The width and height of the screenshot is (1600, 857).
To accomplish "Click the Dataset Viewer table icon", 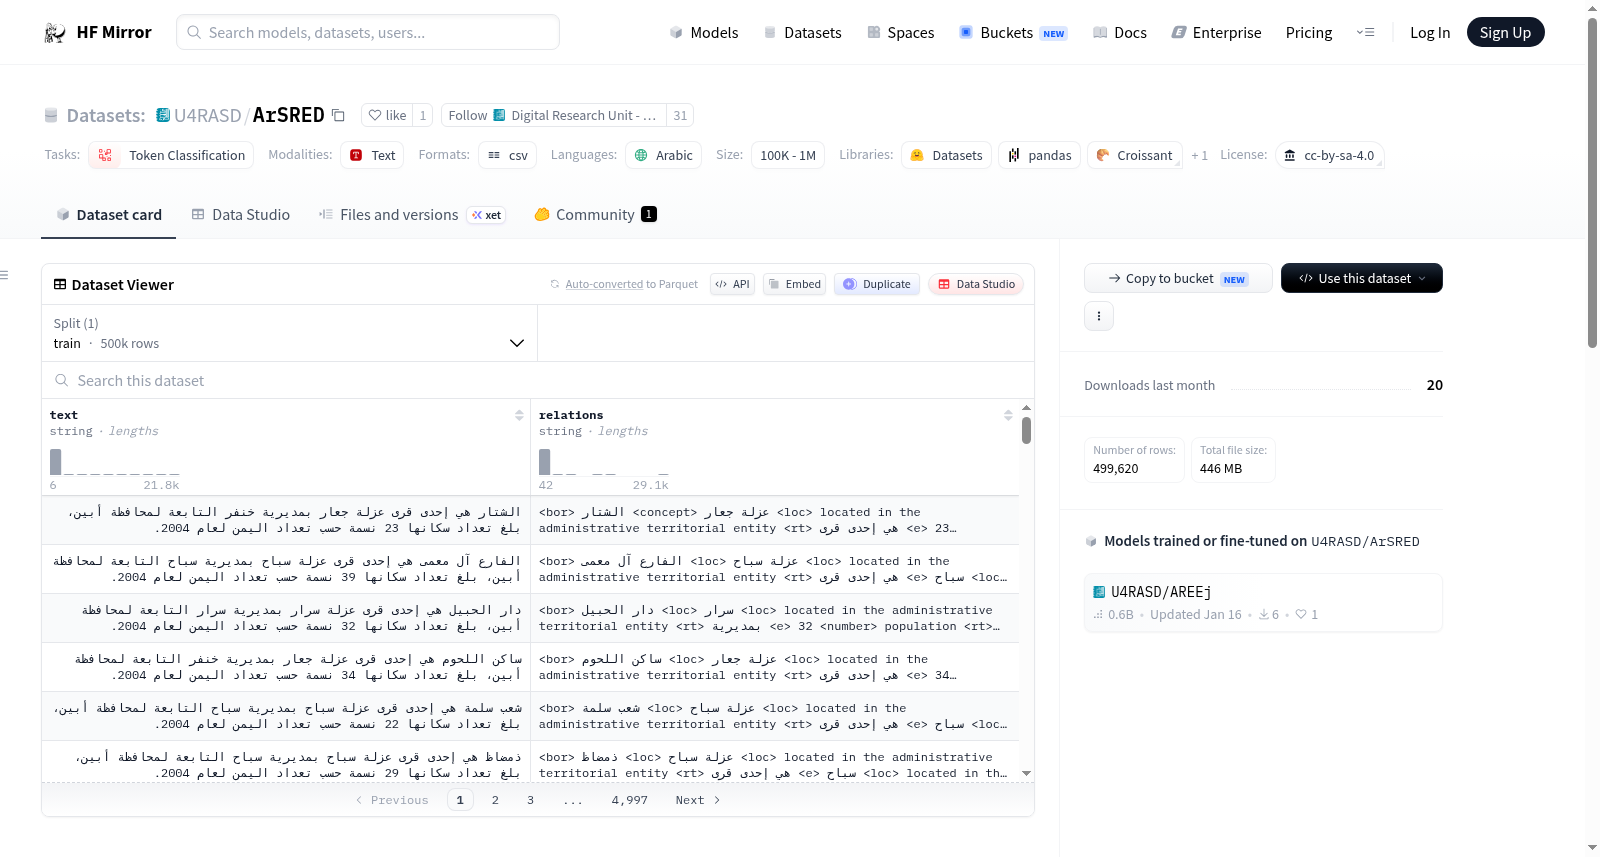I will click(x=60, y=285).
